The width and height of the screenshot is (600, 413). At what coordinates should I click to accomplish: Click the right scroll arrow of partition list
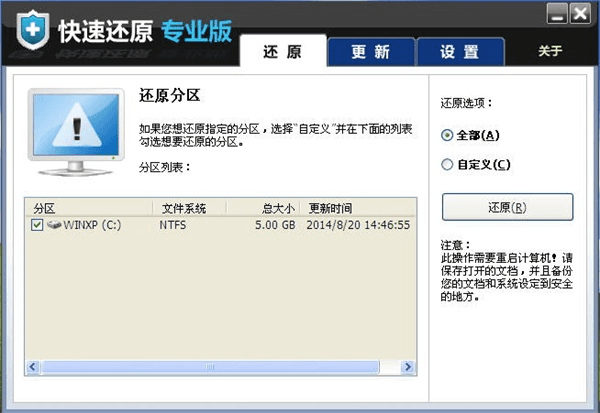pos(408,367)
